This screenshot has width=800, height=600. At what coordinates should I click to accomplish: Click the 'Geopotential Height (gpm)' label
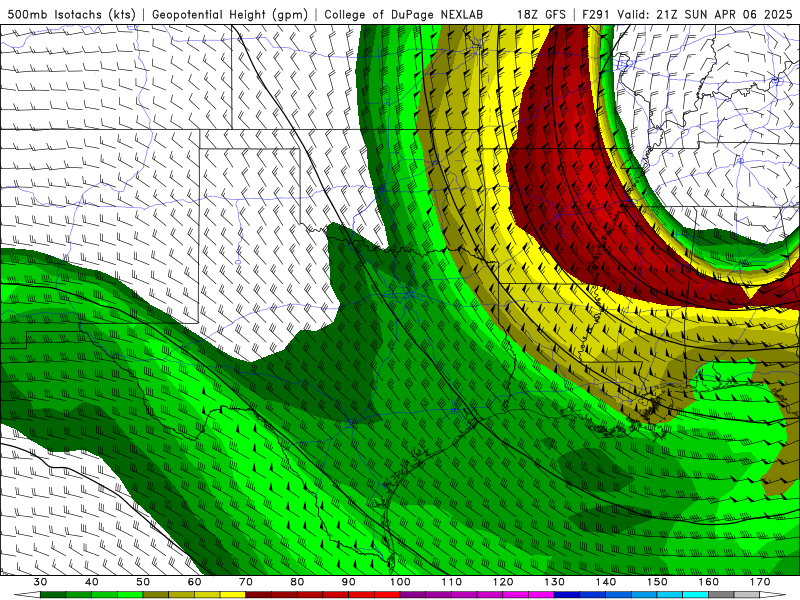pos(230,15)
